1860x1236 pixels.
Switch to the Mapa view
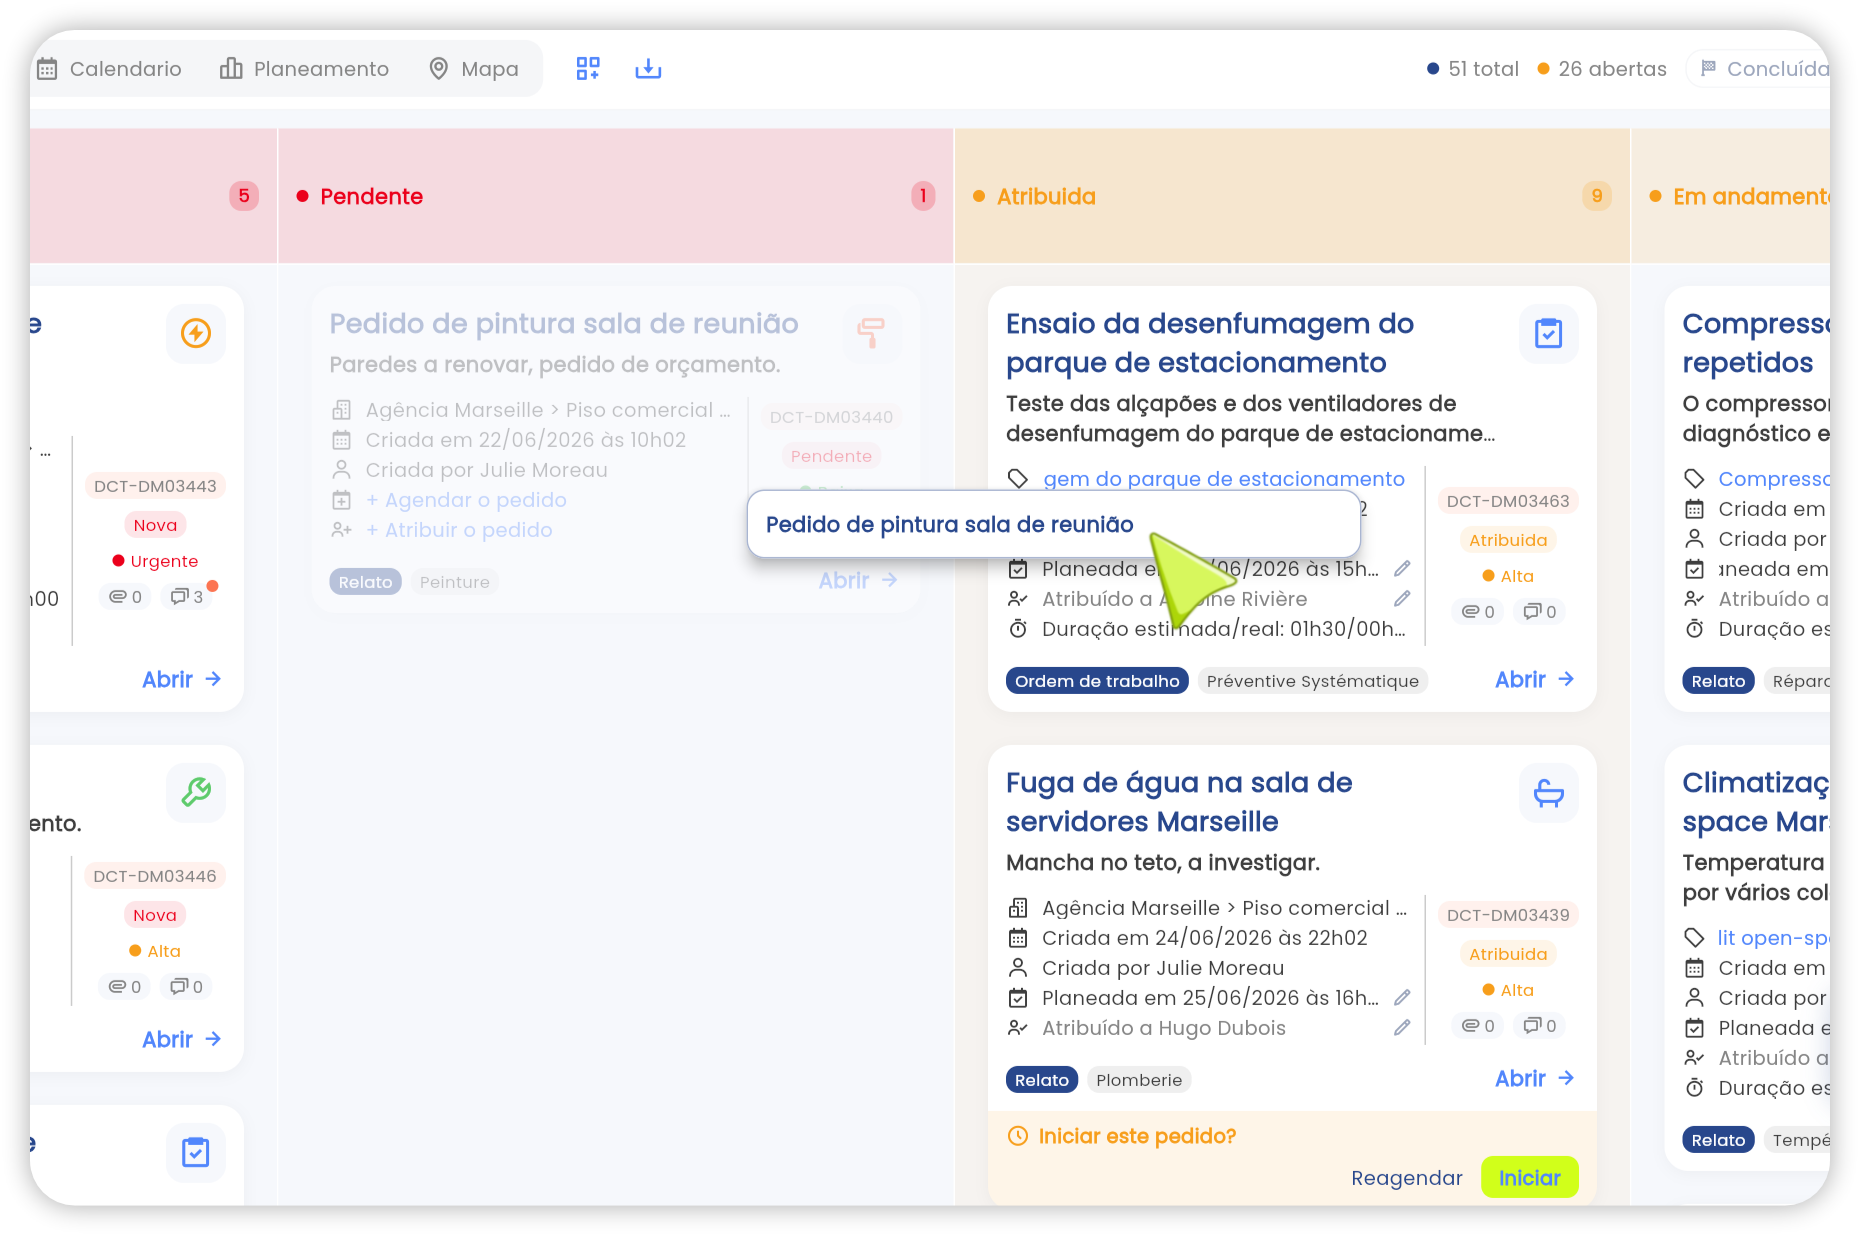tap(474, 69)
